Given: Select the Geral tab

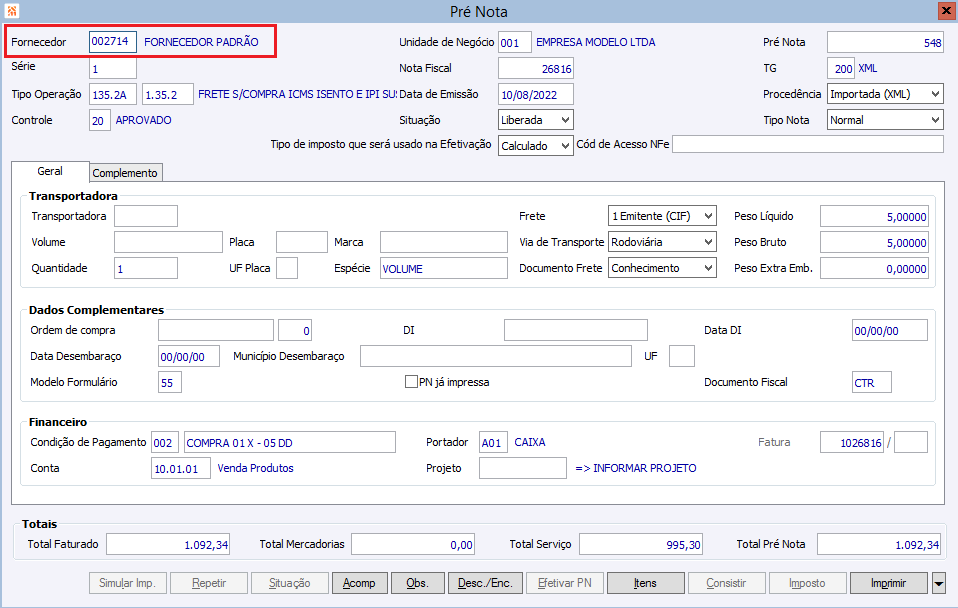Looking at the screenshot, I should tap(50, 172).
